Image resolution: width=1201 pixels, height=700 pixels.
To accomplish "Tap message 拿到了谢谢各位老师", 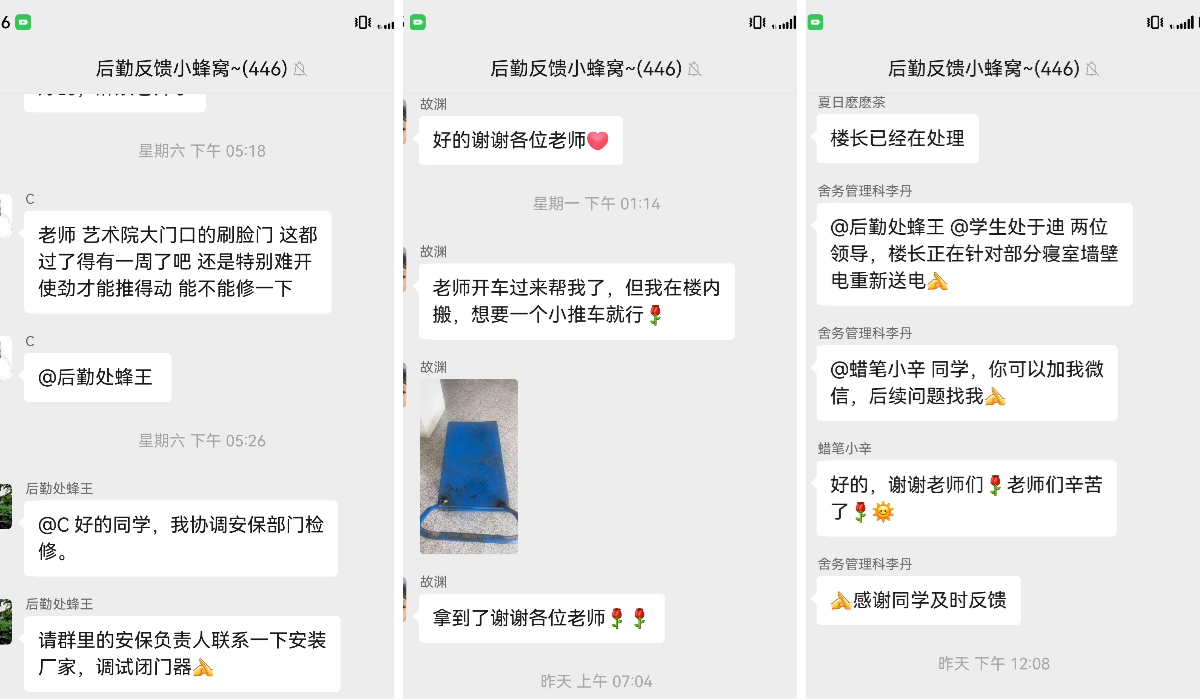I will coord(542,619).
